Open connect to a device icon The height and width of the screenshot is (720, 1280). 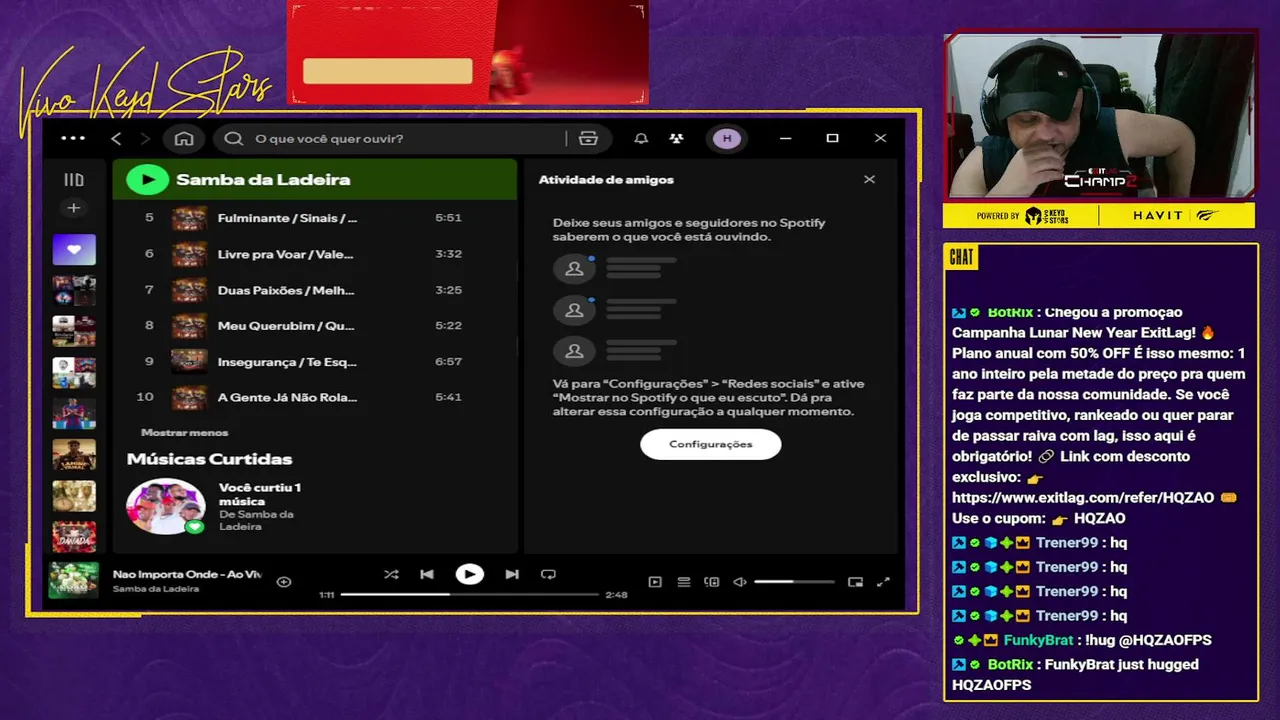pyautogui.click(x=712, y=581)
